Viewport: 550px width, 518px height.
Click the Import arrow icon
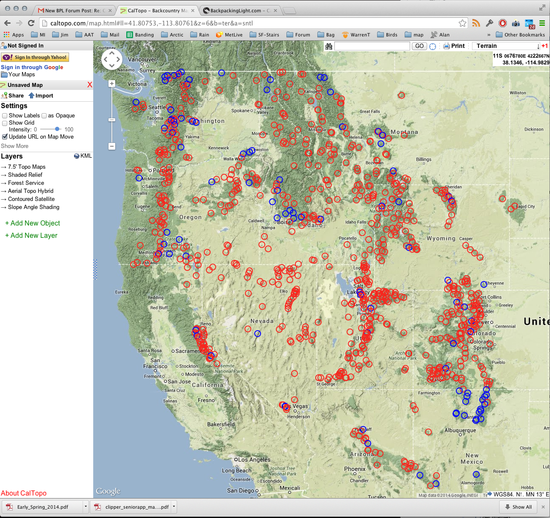(32, 95)
